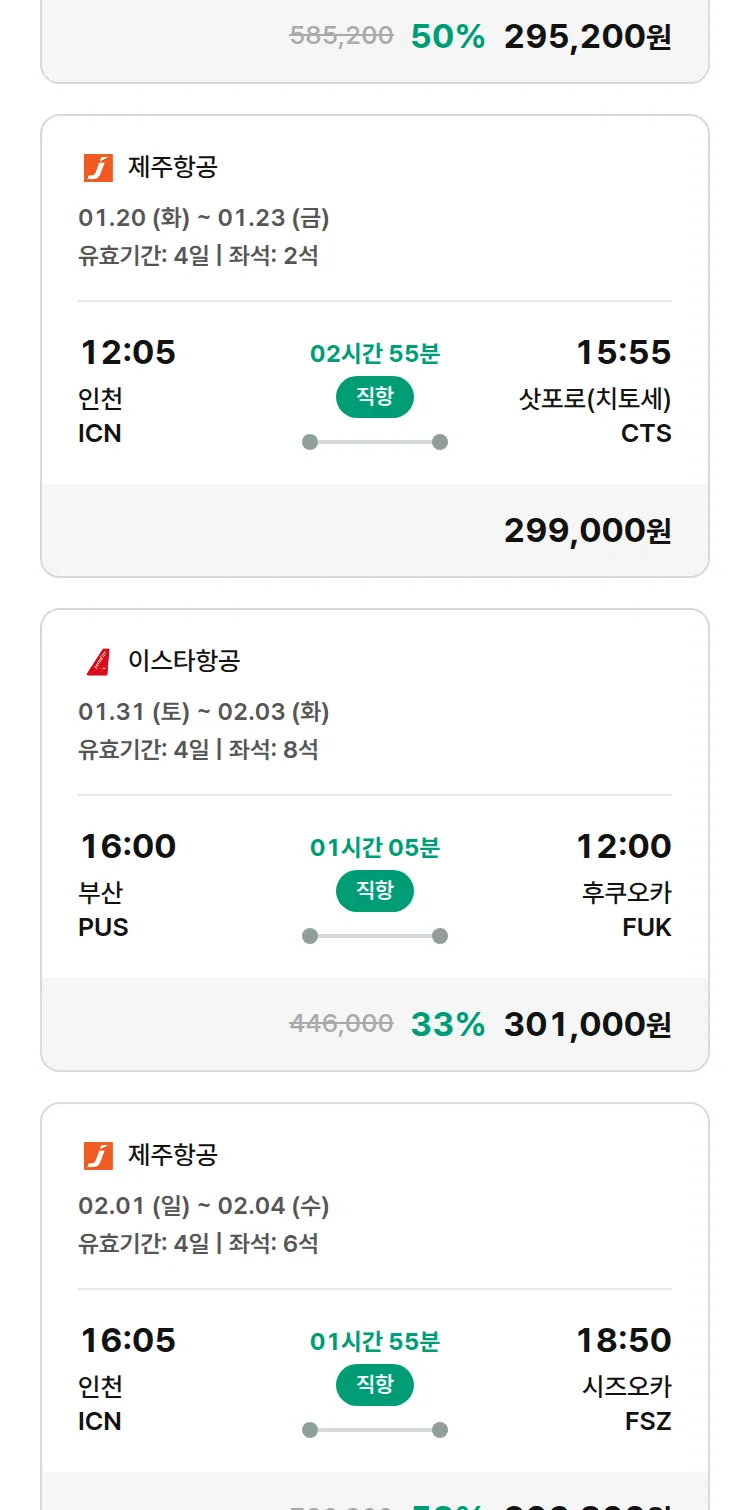
Task: Click the route line on the Sapporo flight
Action: (374, 442)
